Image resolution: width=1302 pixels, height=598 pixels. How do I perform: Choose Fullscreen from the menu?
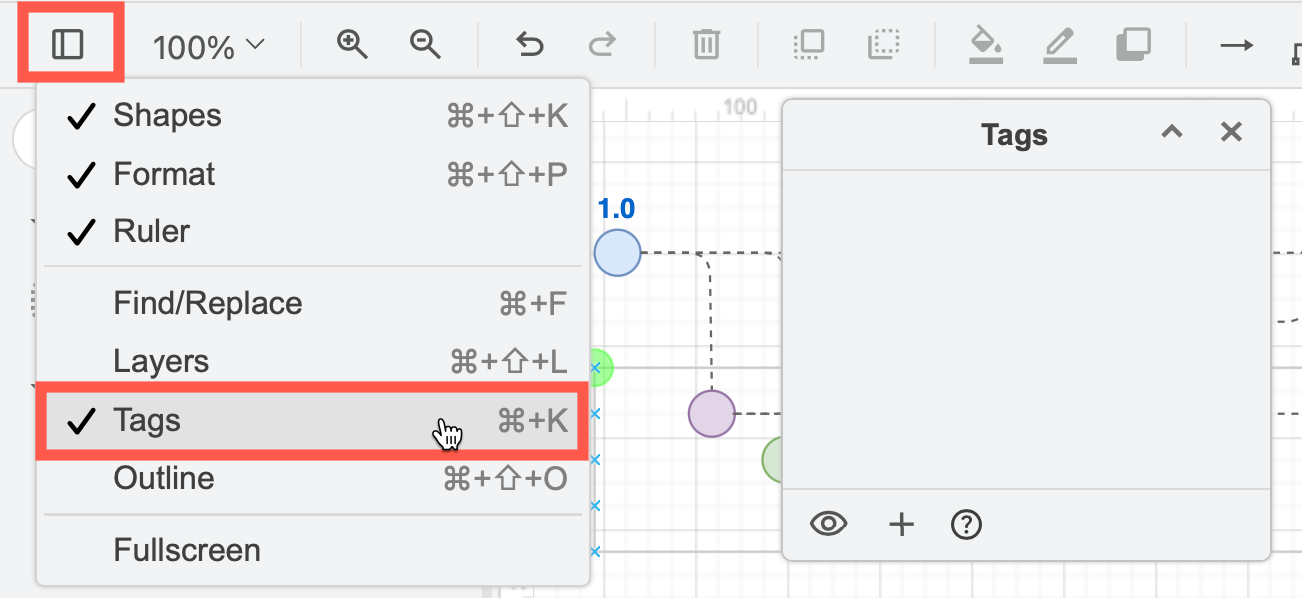tap(186, 549)
